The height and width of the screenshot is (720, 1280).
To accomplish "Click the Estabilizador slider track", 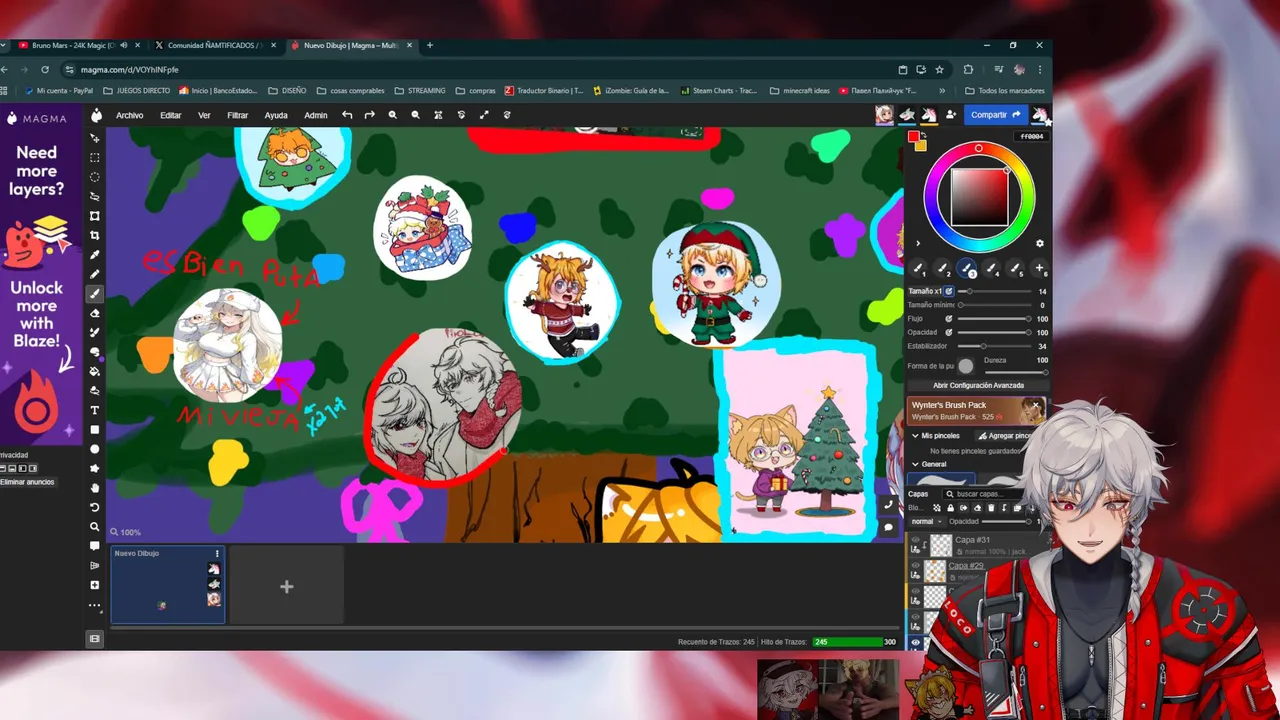I will (x=995, y=346).
